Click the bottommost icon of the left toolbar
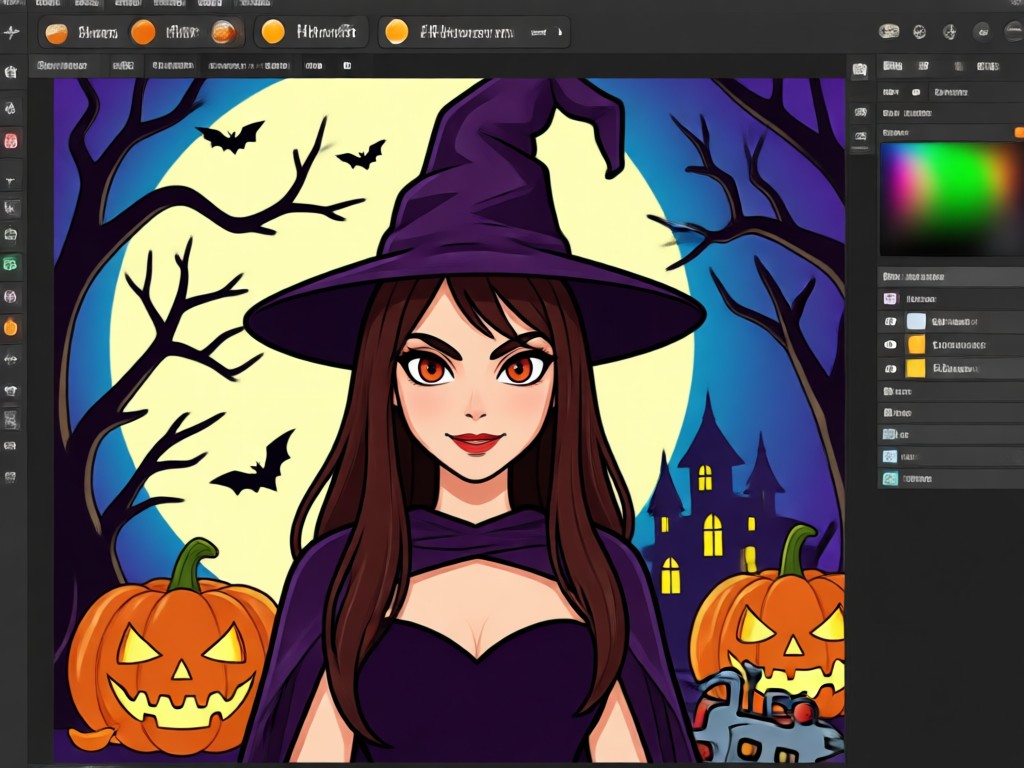The image size is (1024, 768). pos(10,477)
